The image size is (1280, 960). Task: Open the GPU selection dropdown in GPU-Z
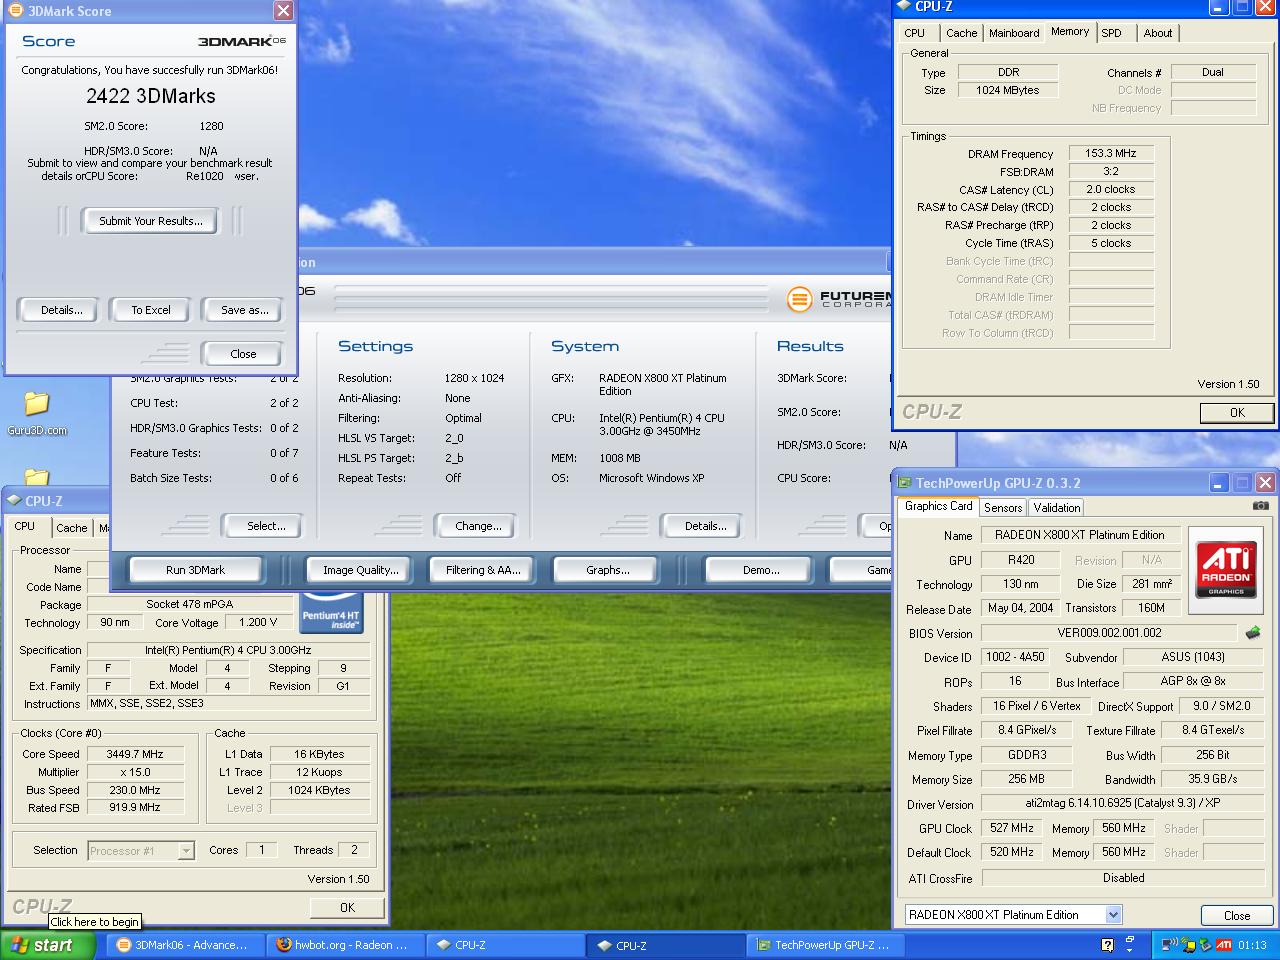(1113, 914)
